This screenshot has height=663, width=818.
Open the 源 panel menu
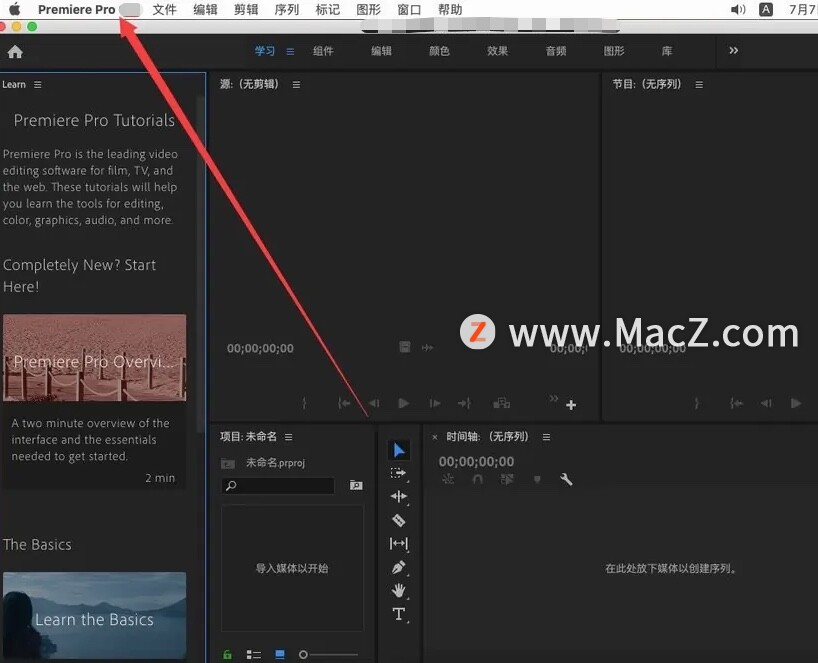pyautogui.click(x=296, y=85)
